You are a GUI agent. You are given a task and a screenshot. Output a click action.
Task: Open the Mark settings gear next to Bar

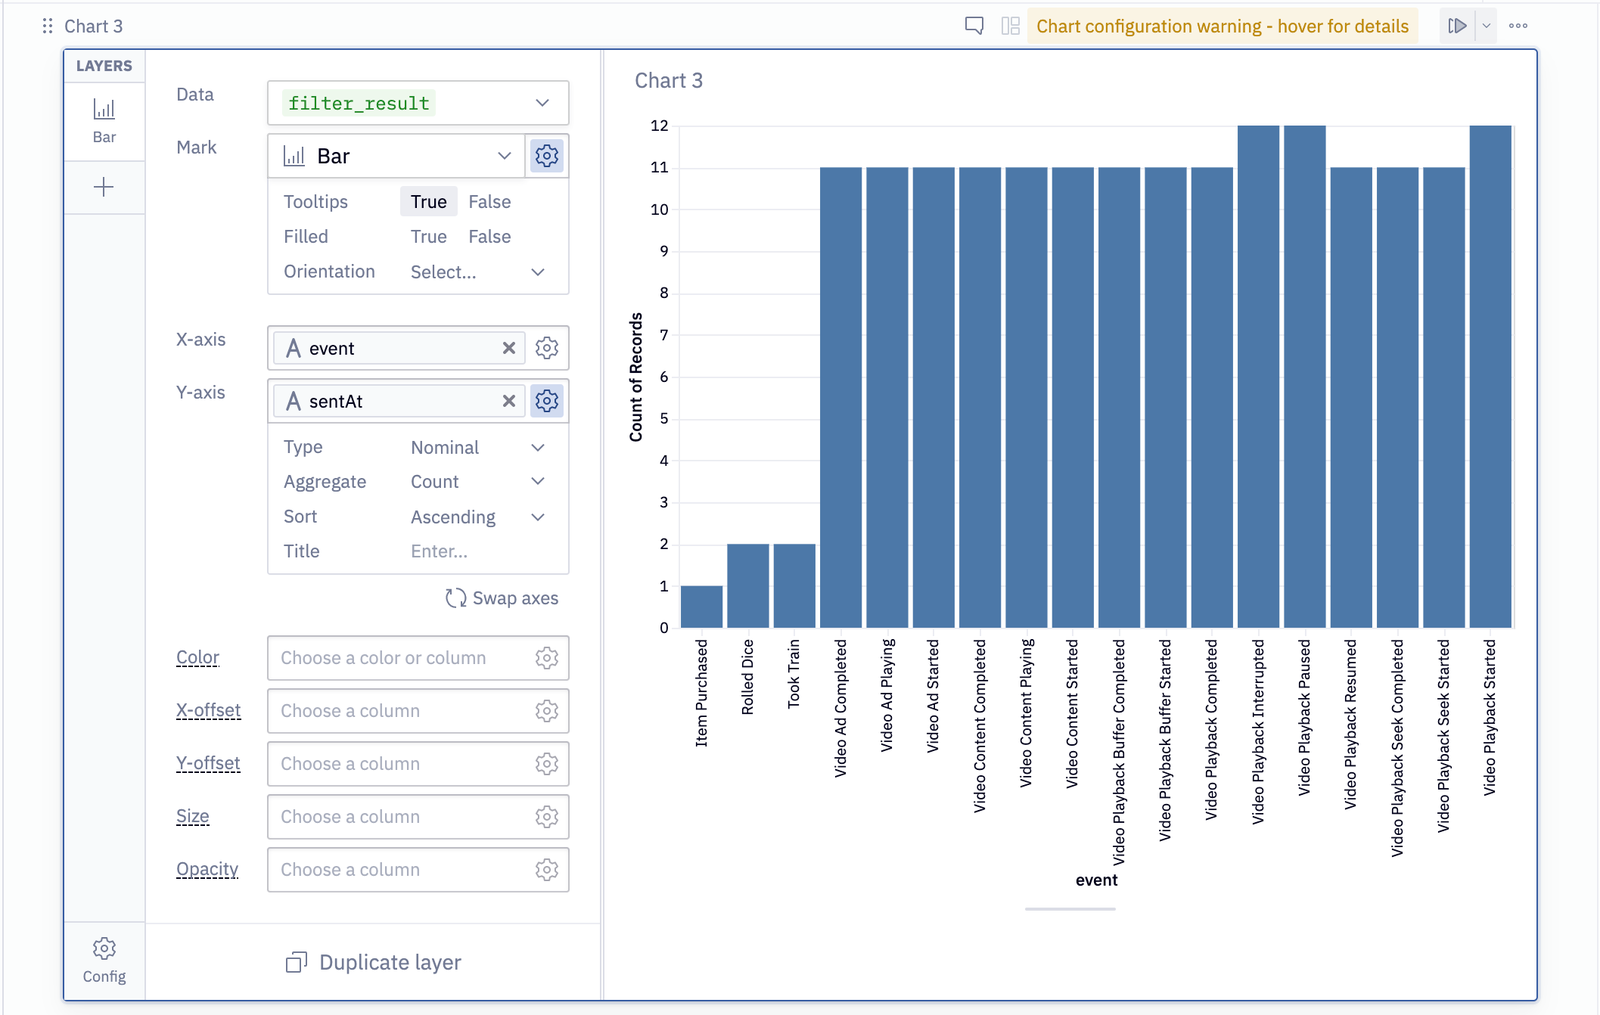point(546,155)
